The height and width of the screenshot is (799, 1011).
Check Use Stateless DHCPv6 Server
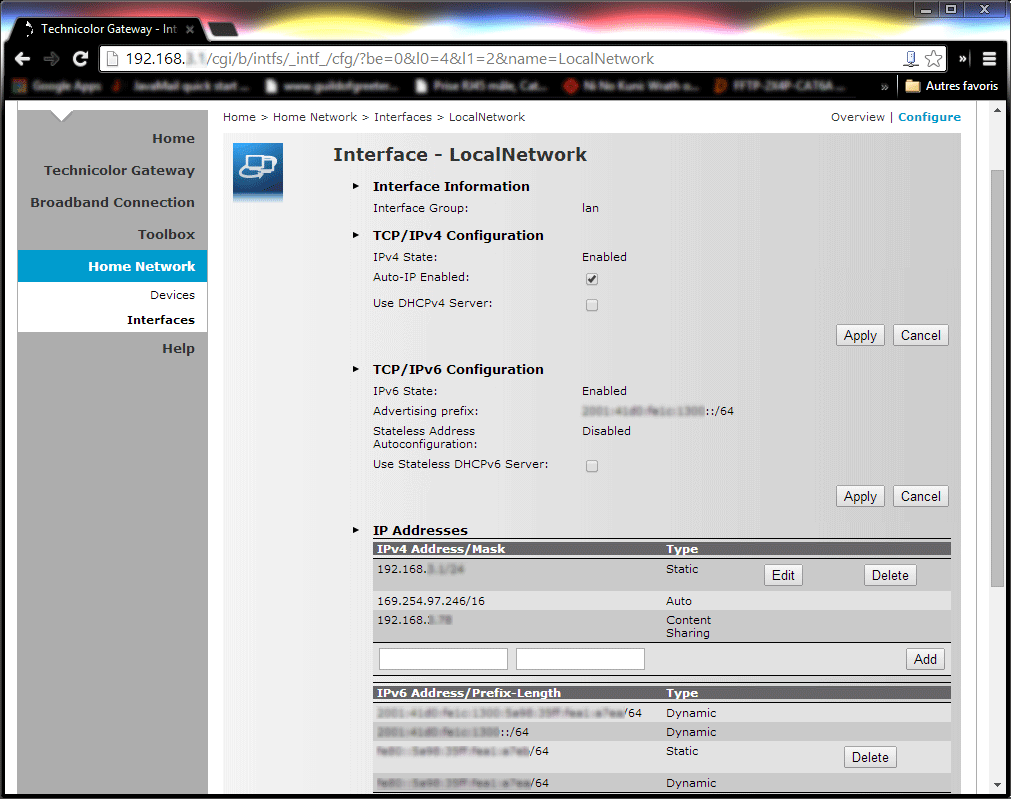point(591,465)
